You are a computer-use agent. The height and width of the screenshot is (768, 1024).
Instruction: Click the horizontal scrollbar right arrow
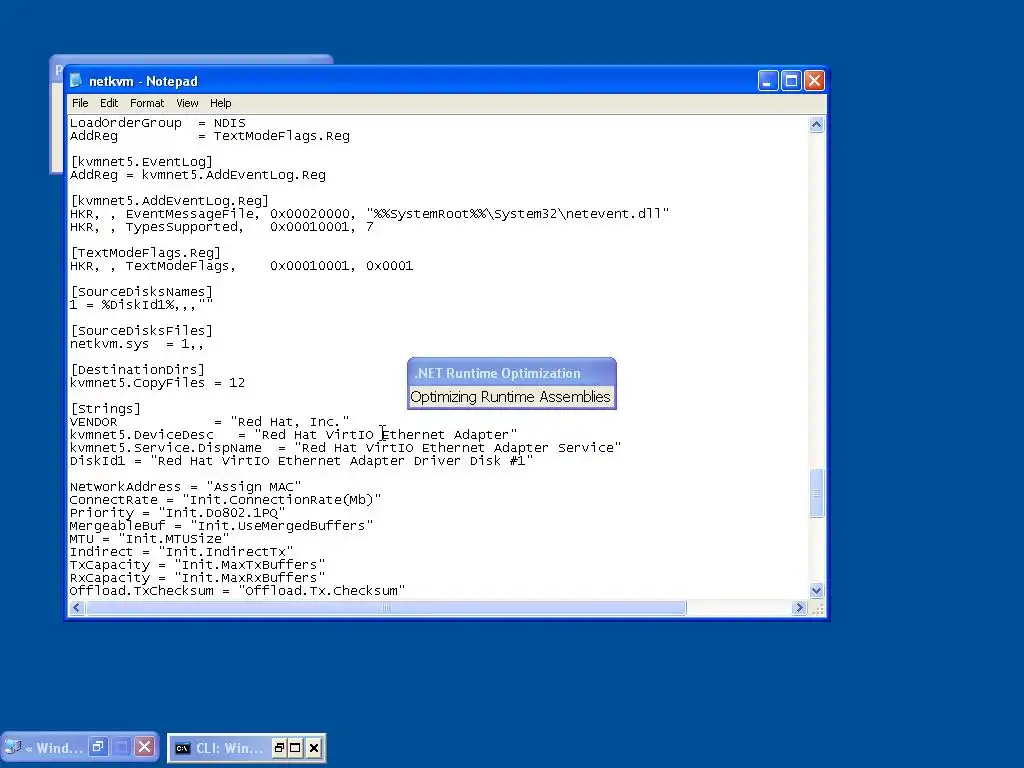(799, 607)
